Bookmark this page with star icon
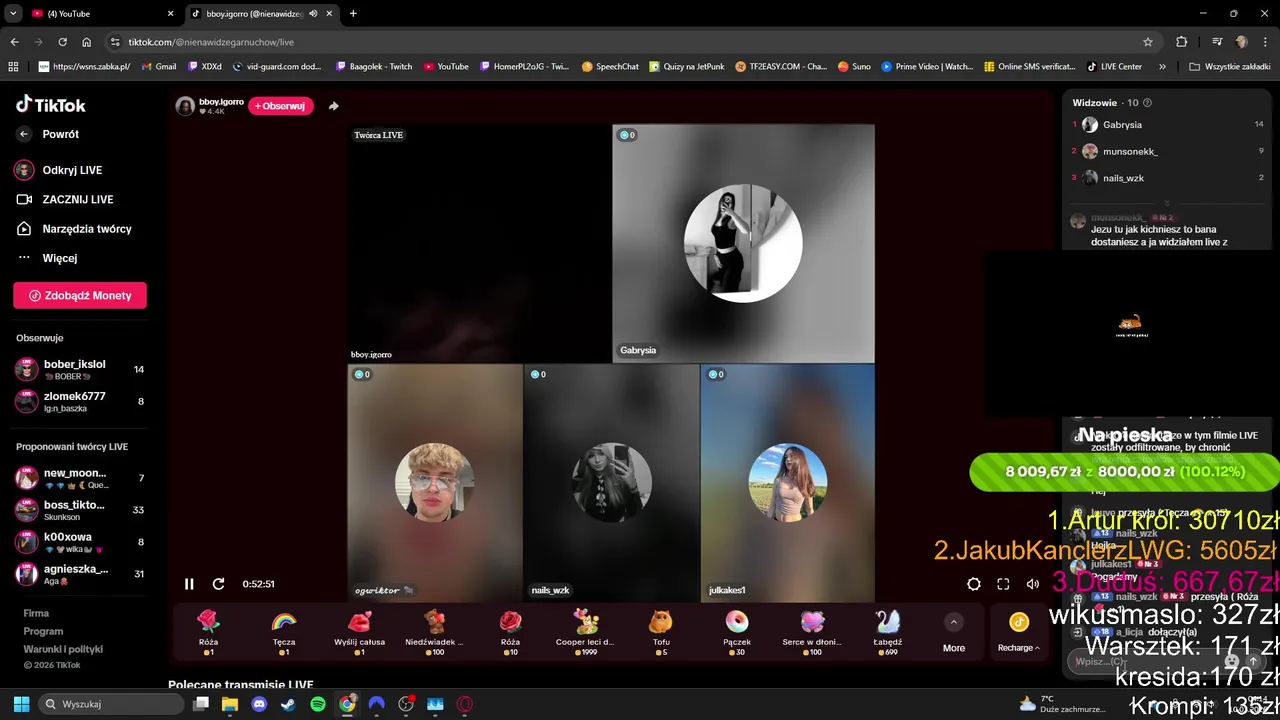 tap(1148, 42)
